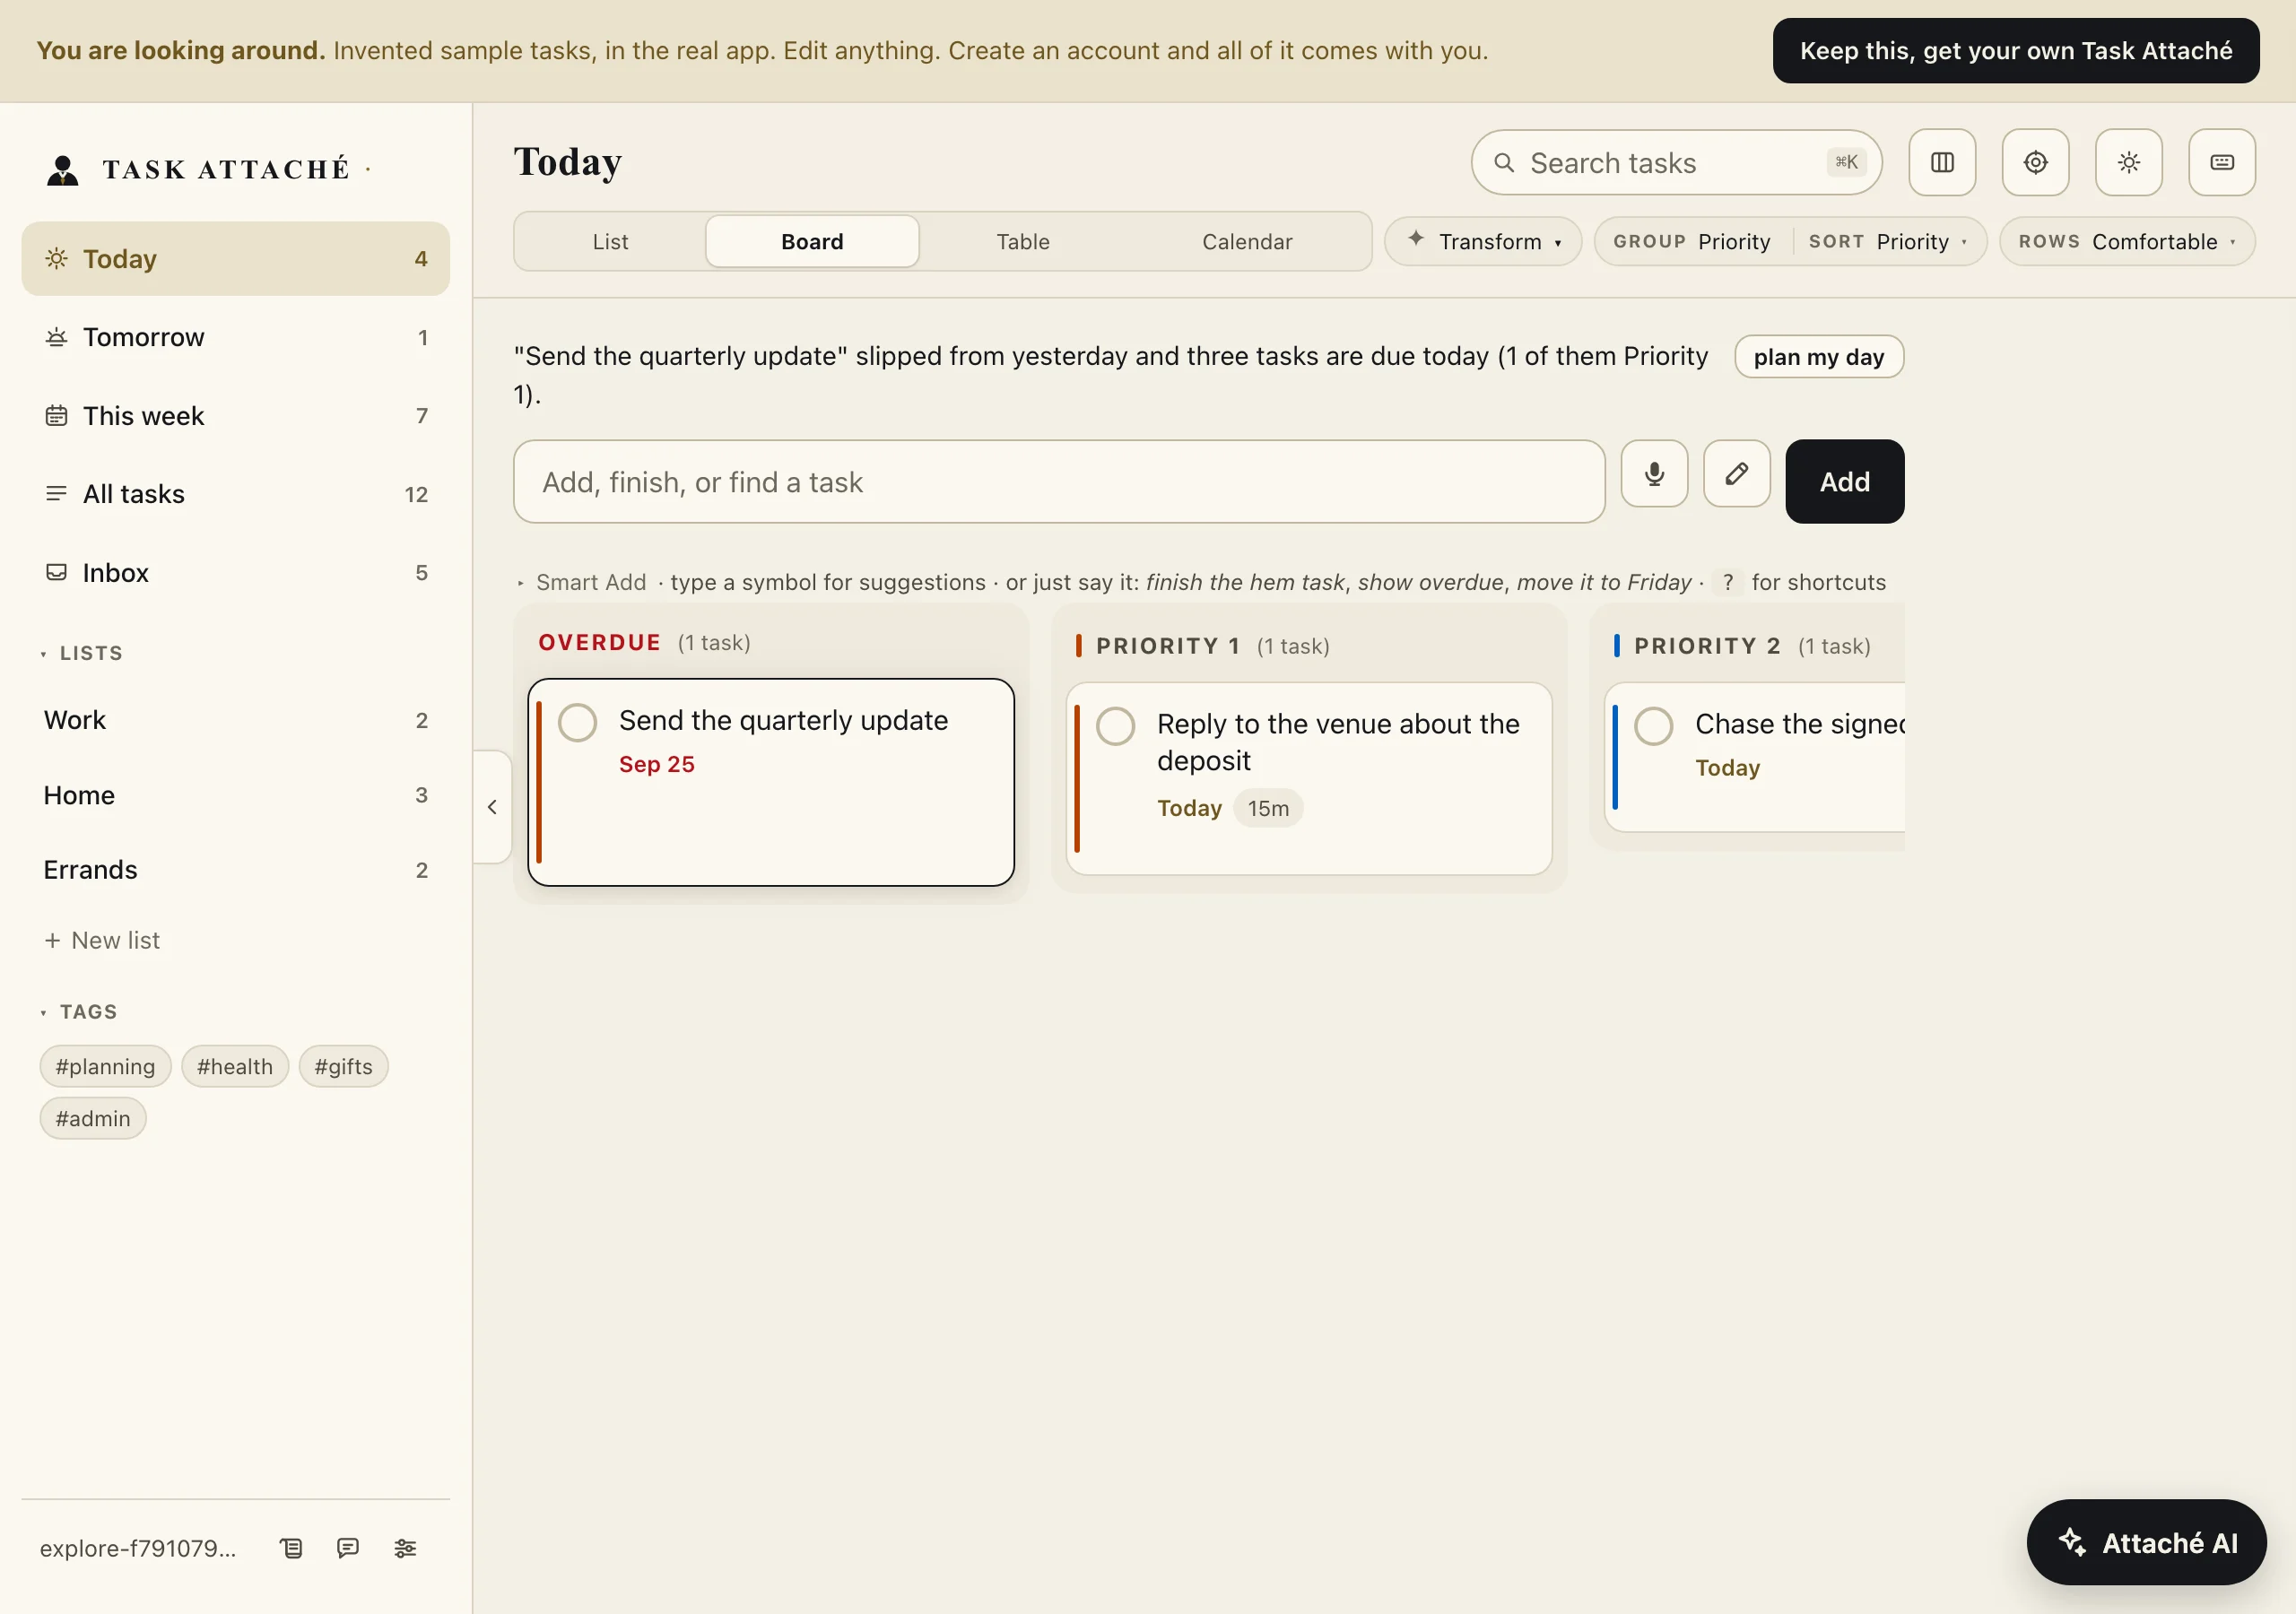Click the black Add button
This screenshot has width=2296, height=1614.
pos(1844,481)
